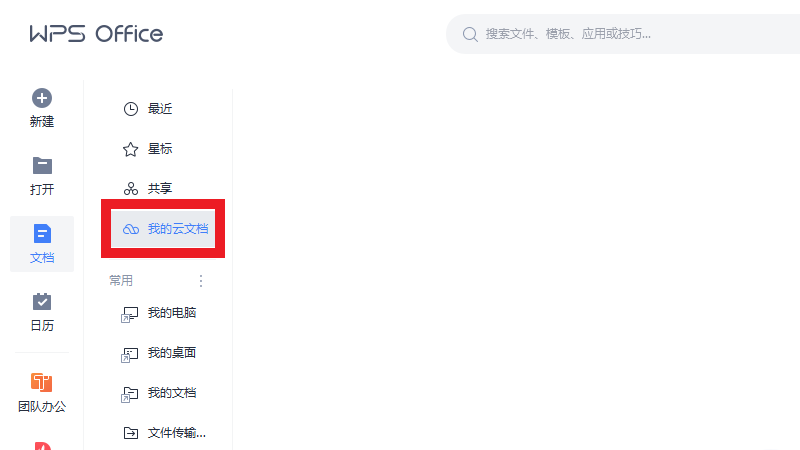Click the 新建 plus icon

point(42,98)
